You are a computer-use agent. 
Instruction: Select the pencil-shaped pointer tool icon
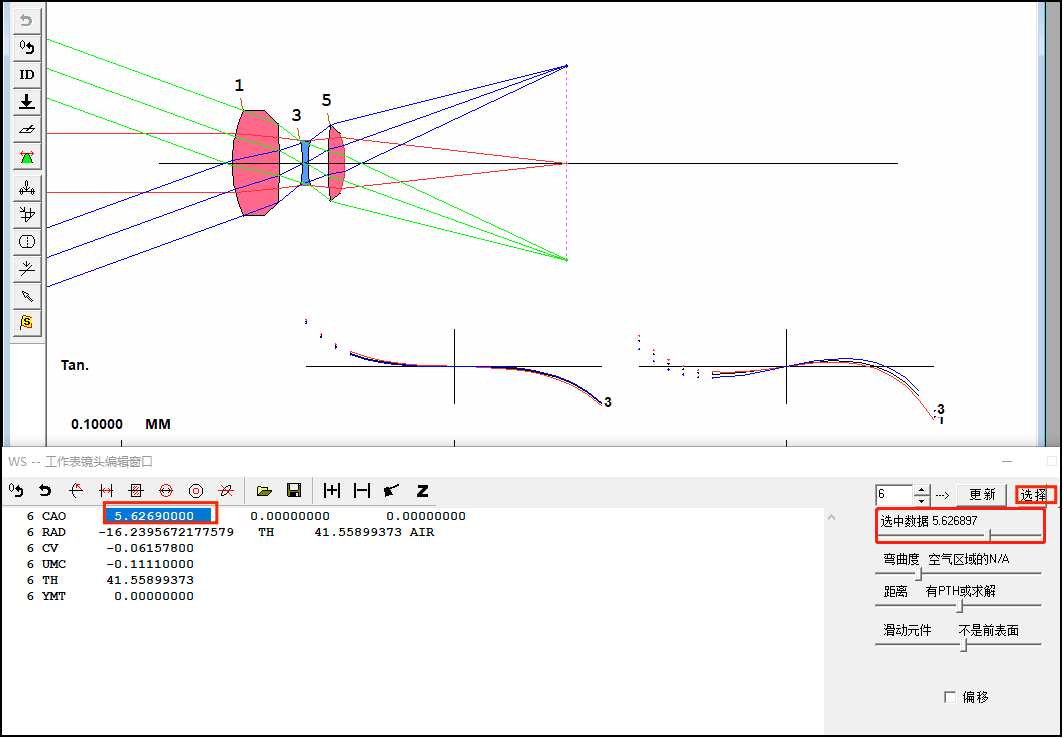pos(26,296)
